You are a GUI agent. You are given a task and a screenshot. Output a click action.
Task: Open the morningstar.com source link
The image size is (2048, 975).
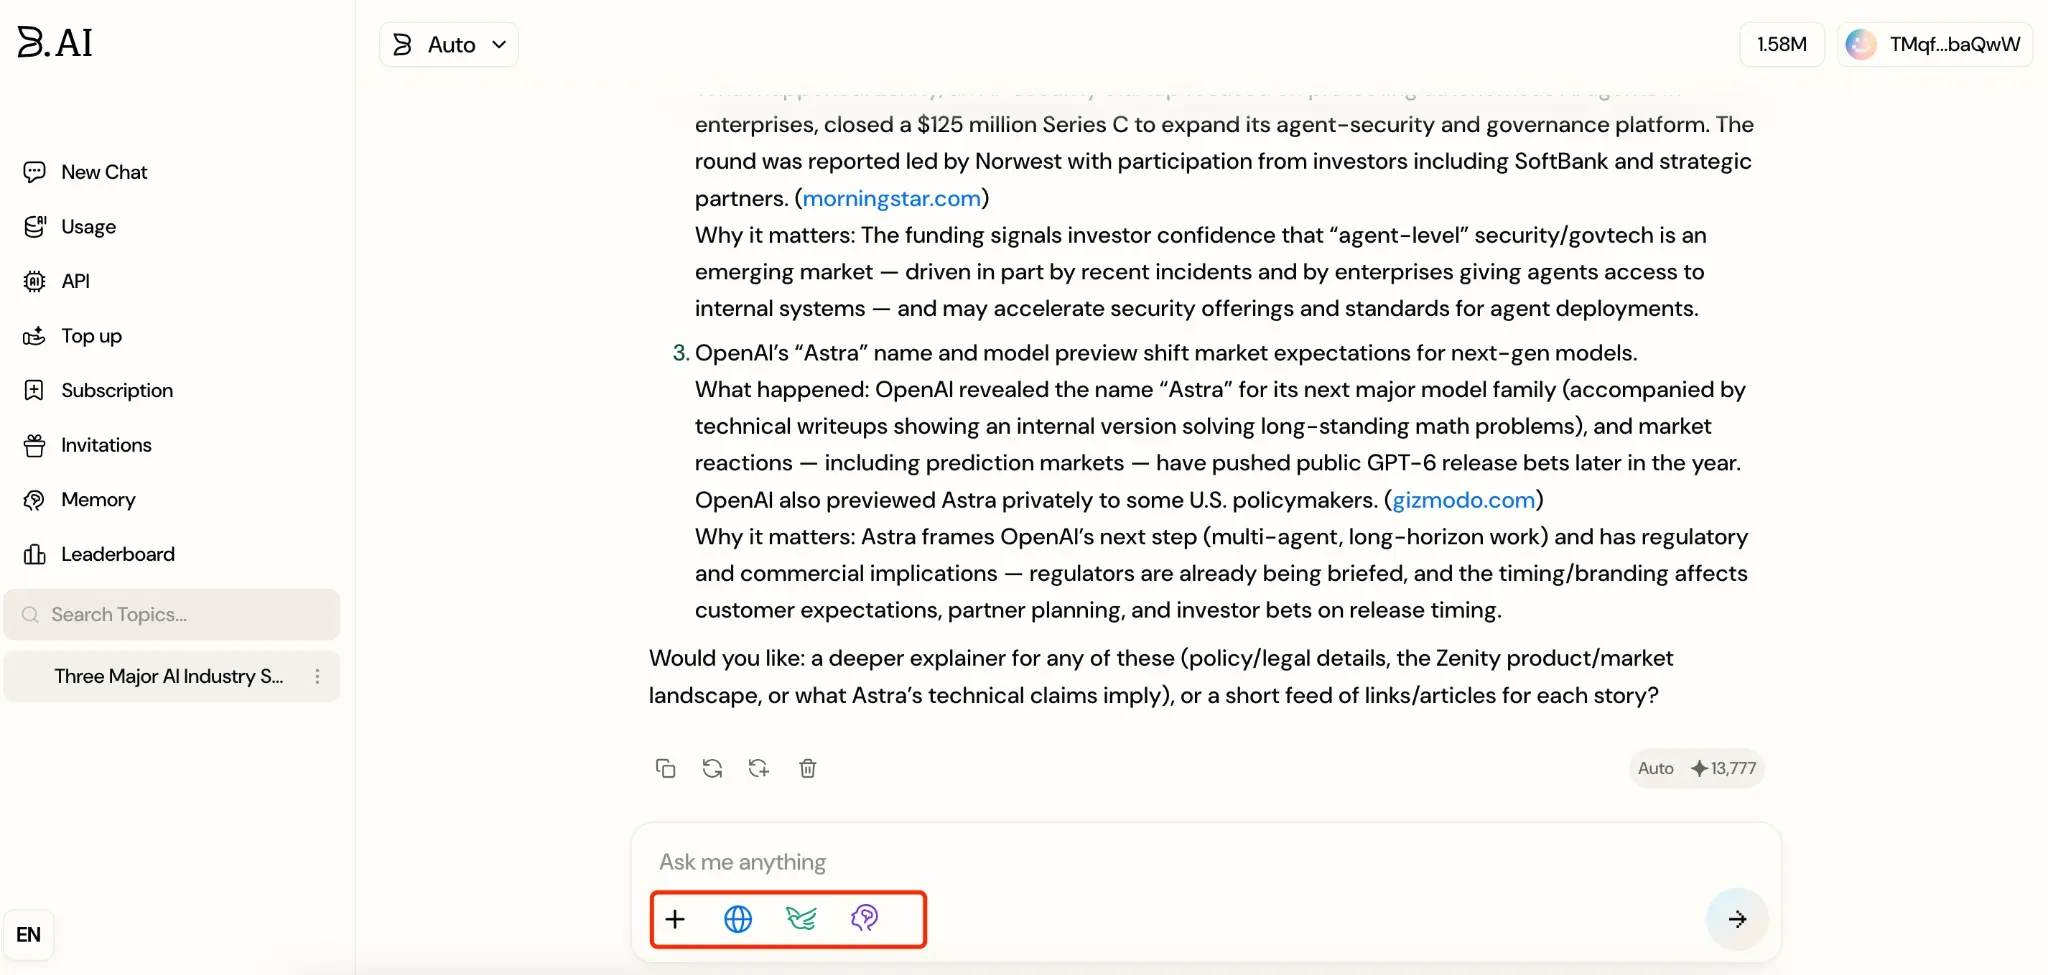892,198
